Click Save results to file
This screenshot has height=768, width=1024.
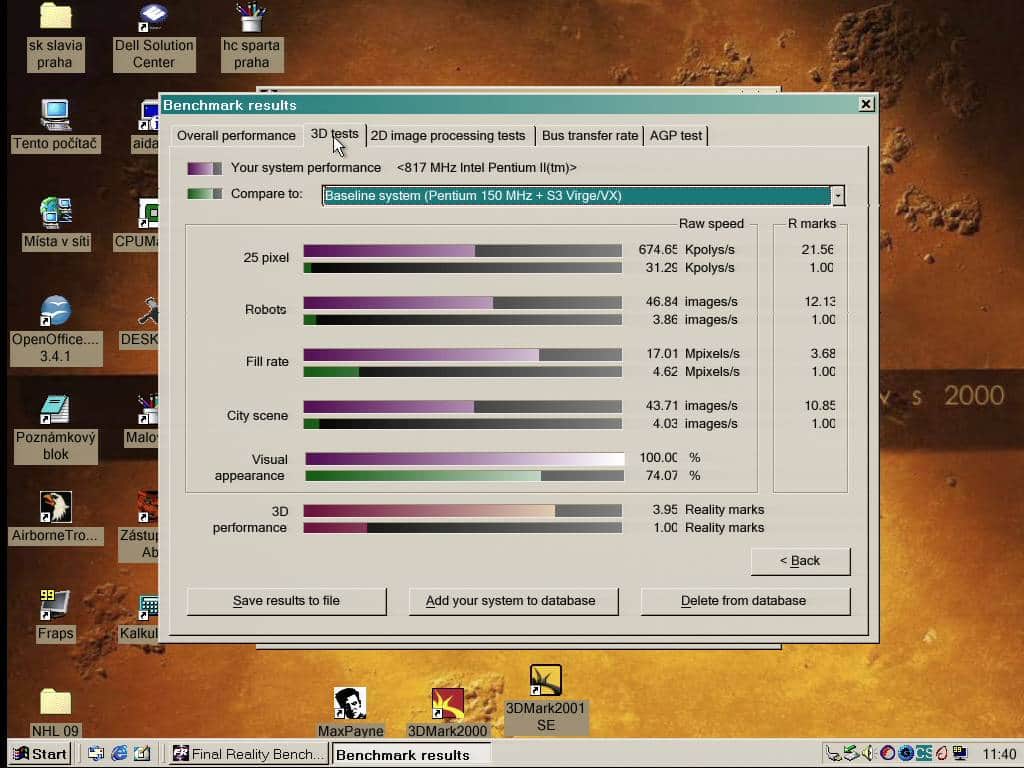tap(286, 601)
